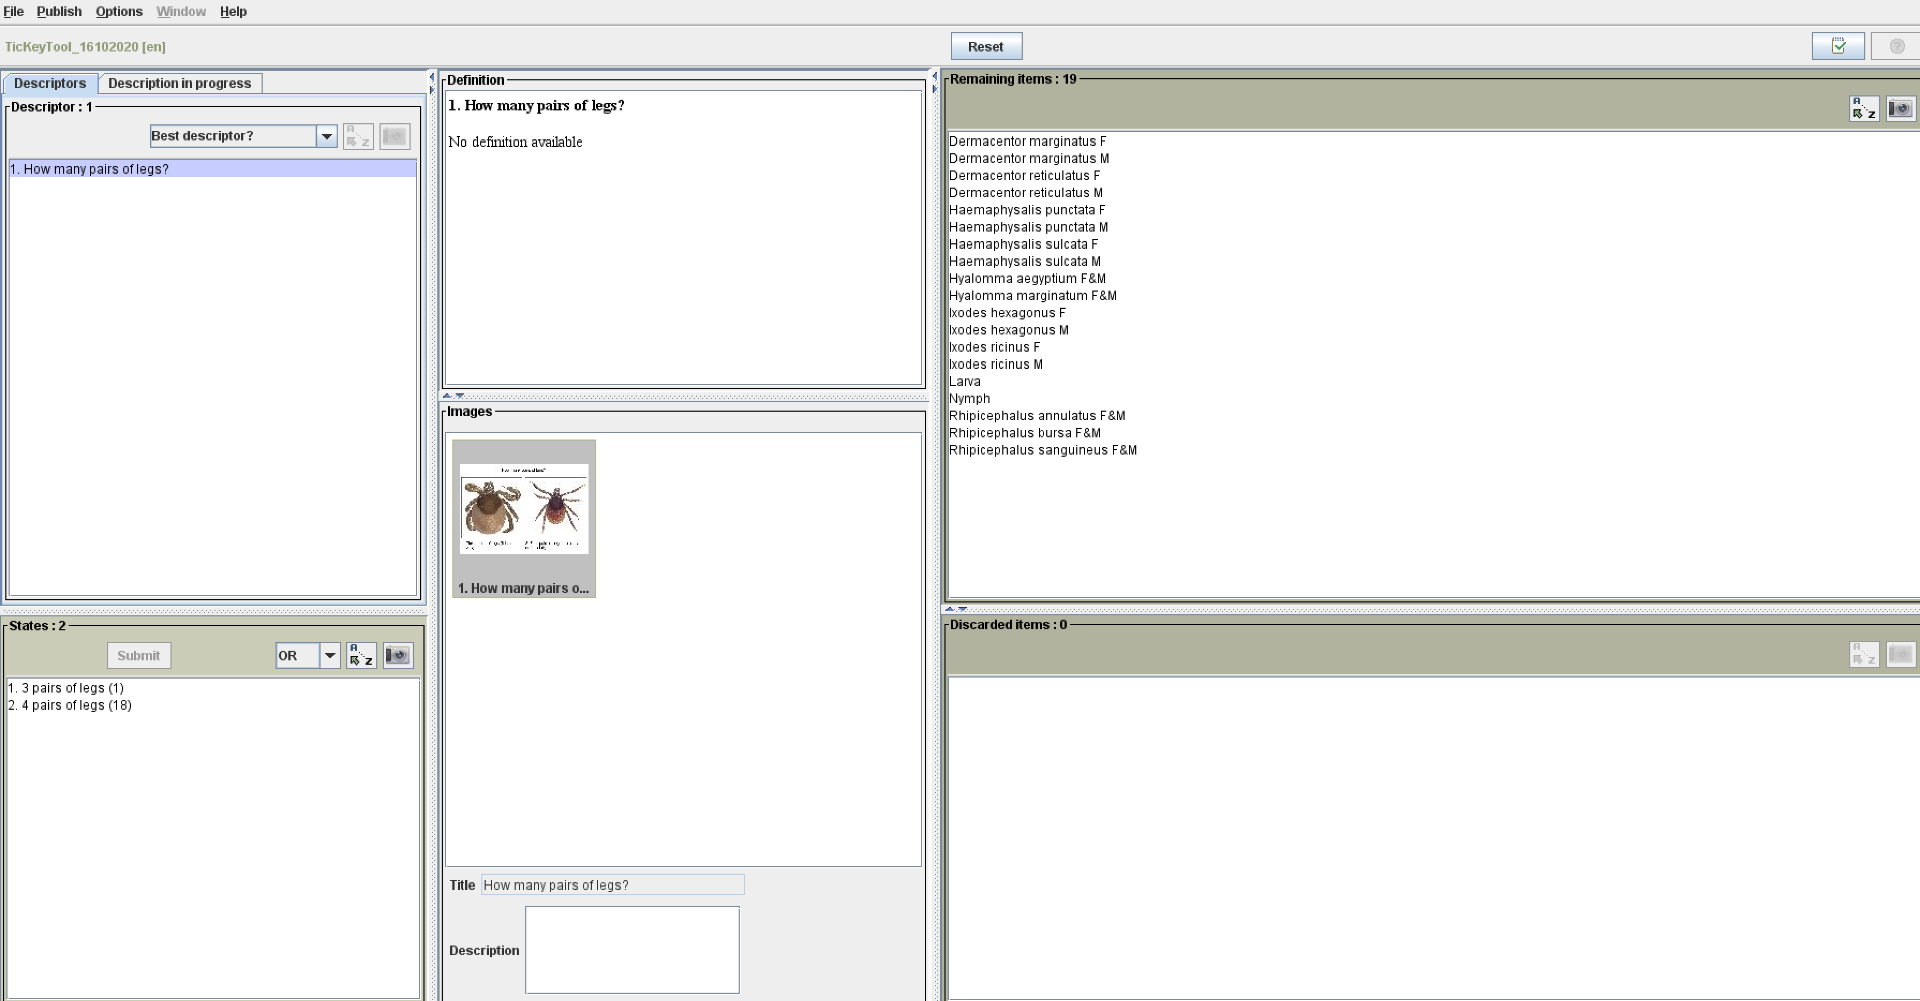The image size is (1920, 1001).
Task: Show images for remaining items
Action: pyautogui.click(x=1900, y=109)
